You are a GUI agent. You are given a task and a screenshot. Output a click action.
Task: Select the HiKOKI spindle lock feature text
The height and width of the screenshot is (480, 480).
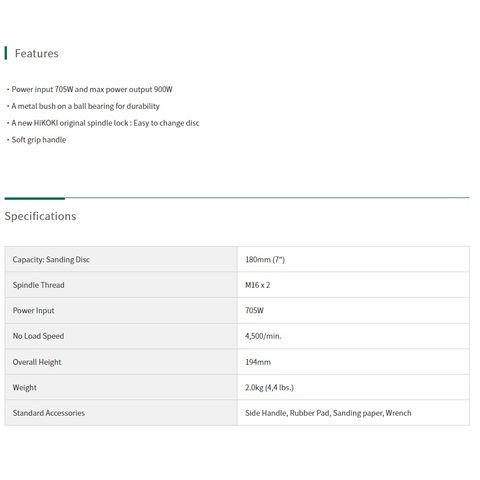tap(105, 123)
